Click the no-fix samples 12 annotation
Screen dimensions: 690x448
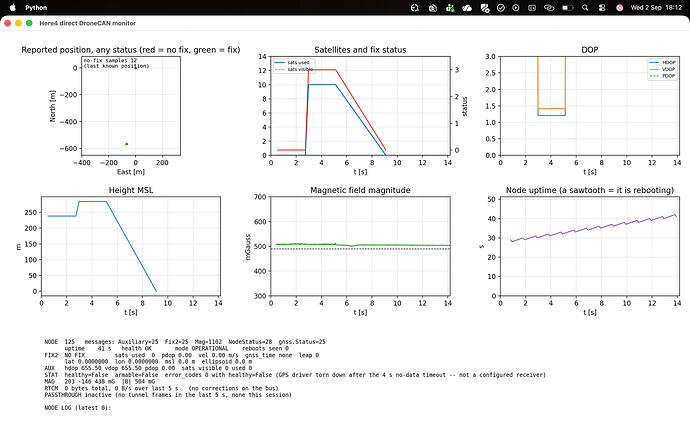(110, 60)
